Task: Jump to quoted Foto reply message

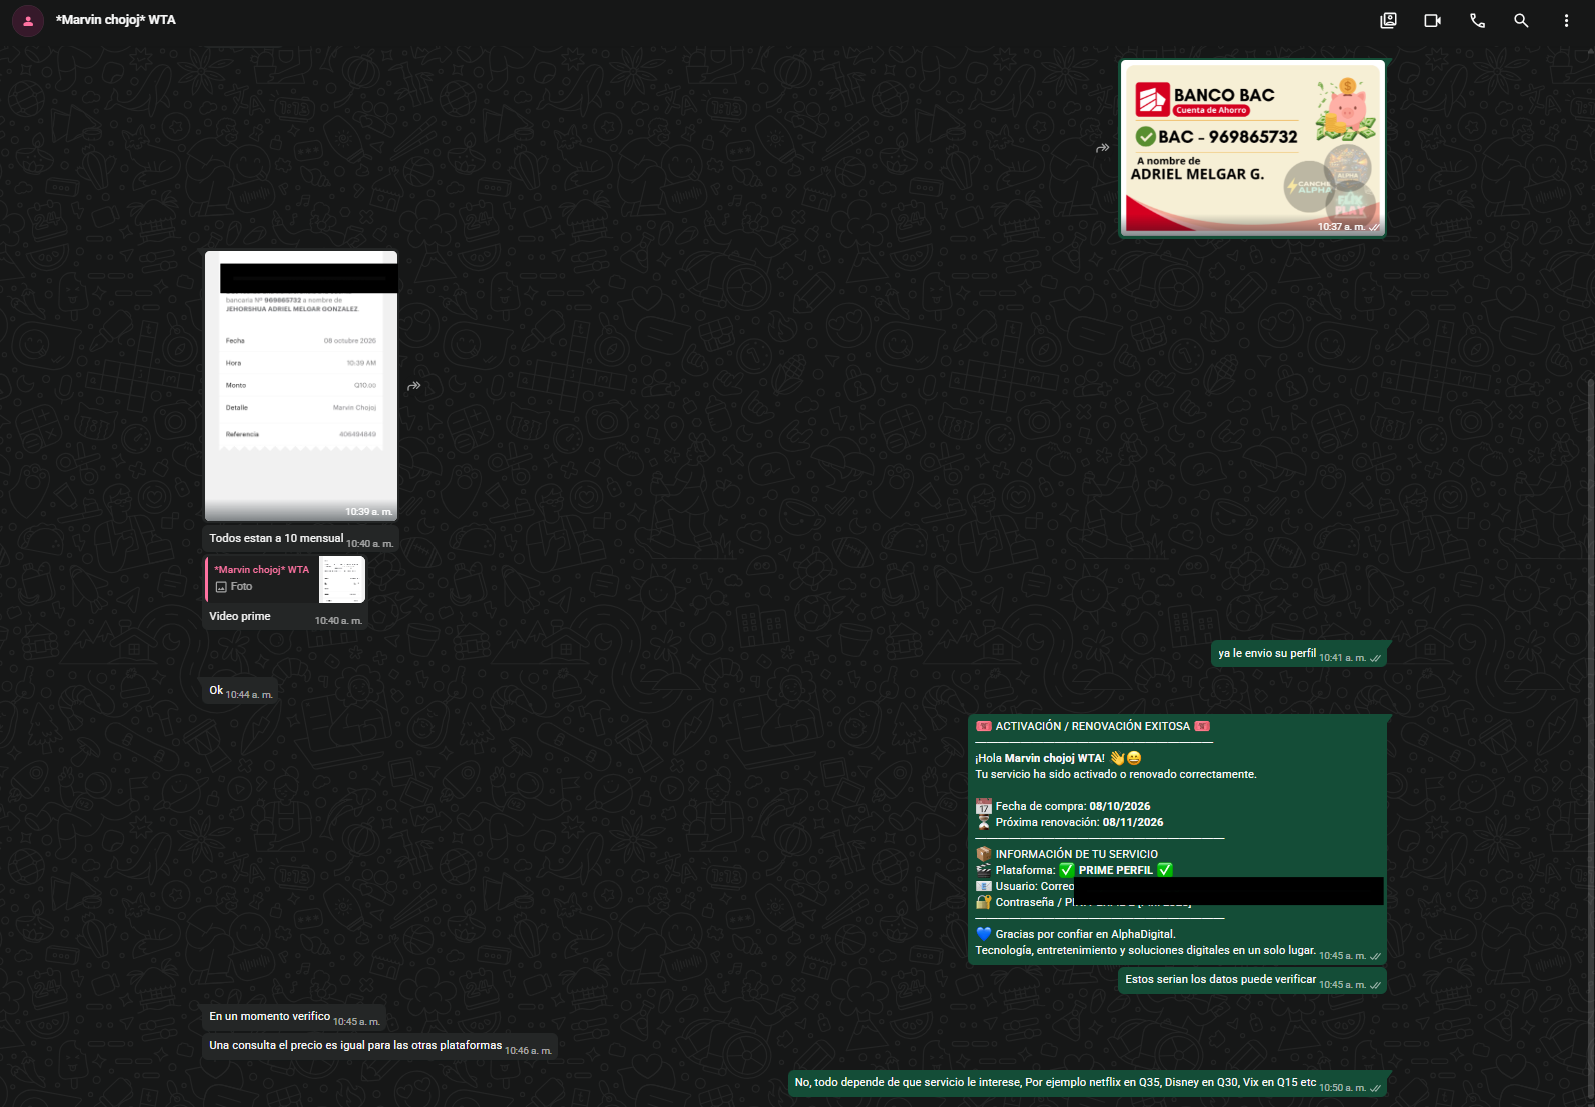Action: click(x=286, y=579)
